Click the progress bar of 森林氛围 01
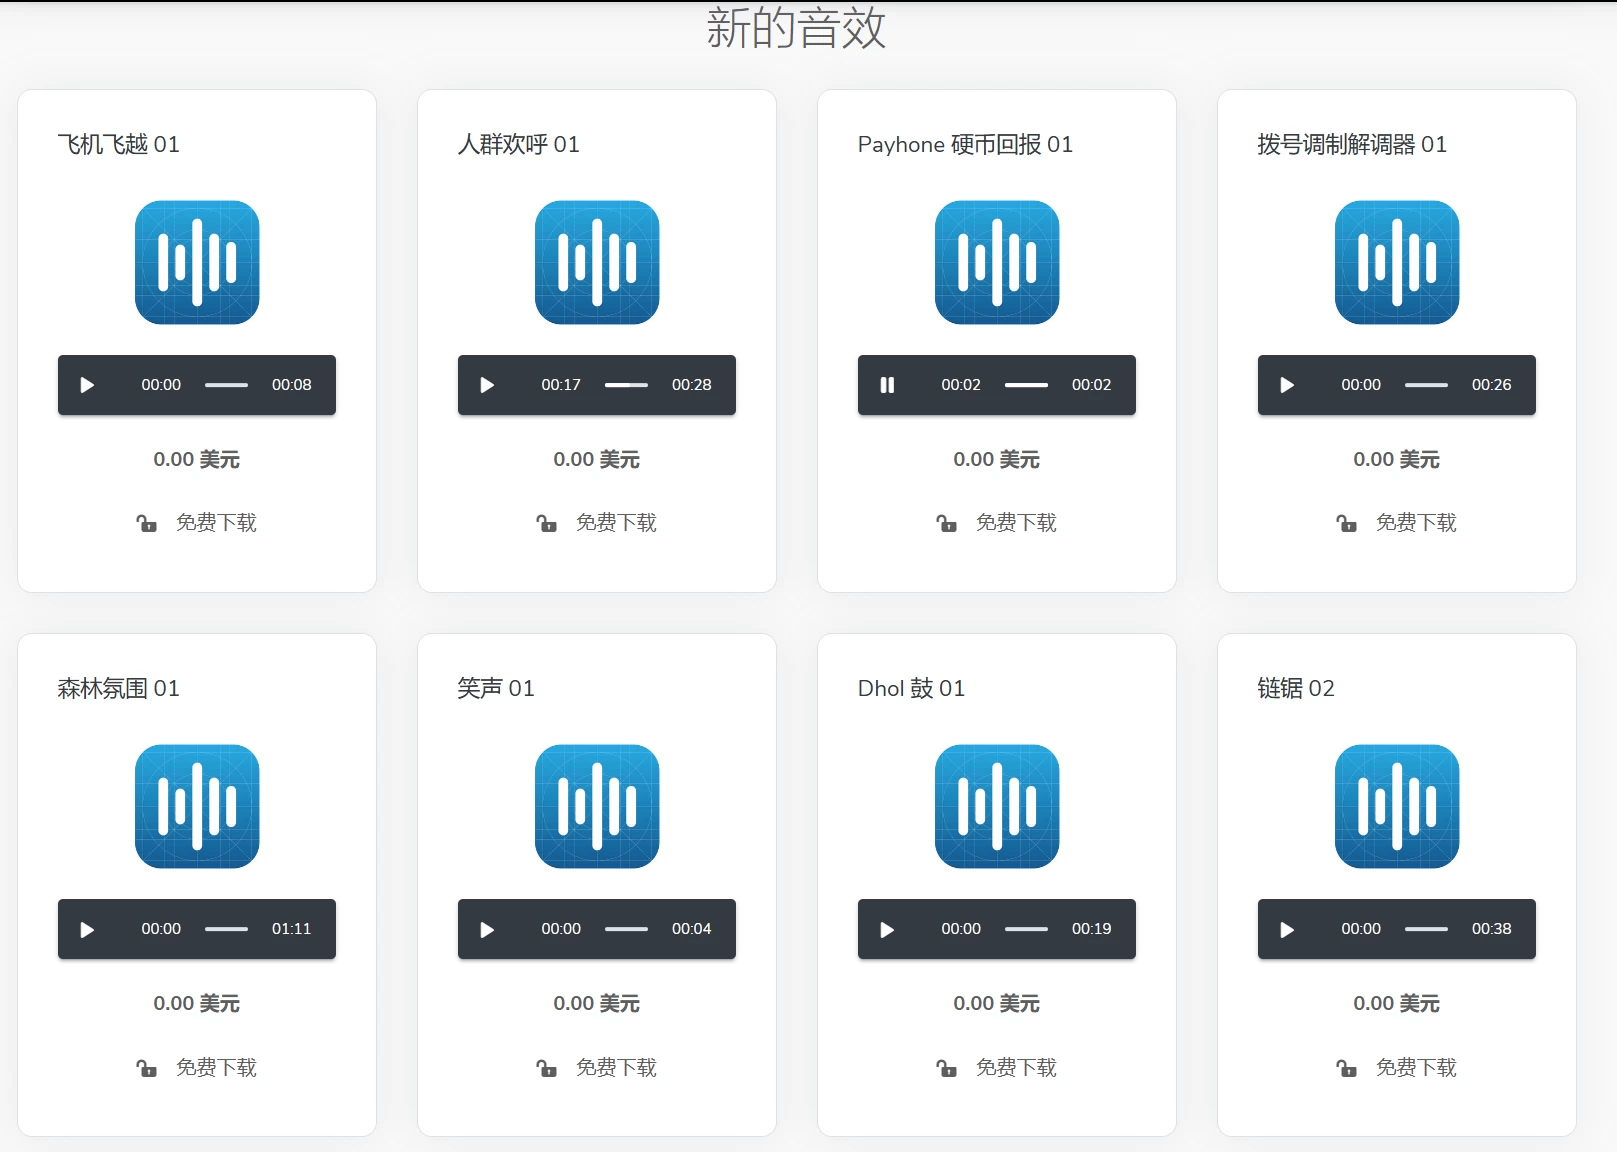1617x1152 pixels. click(x=227, y=929)
